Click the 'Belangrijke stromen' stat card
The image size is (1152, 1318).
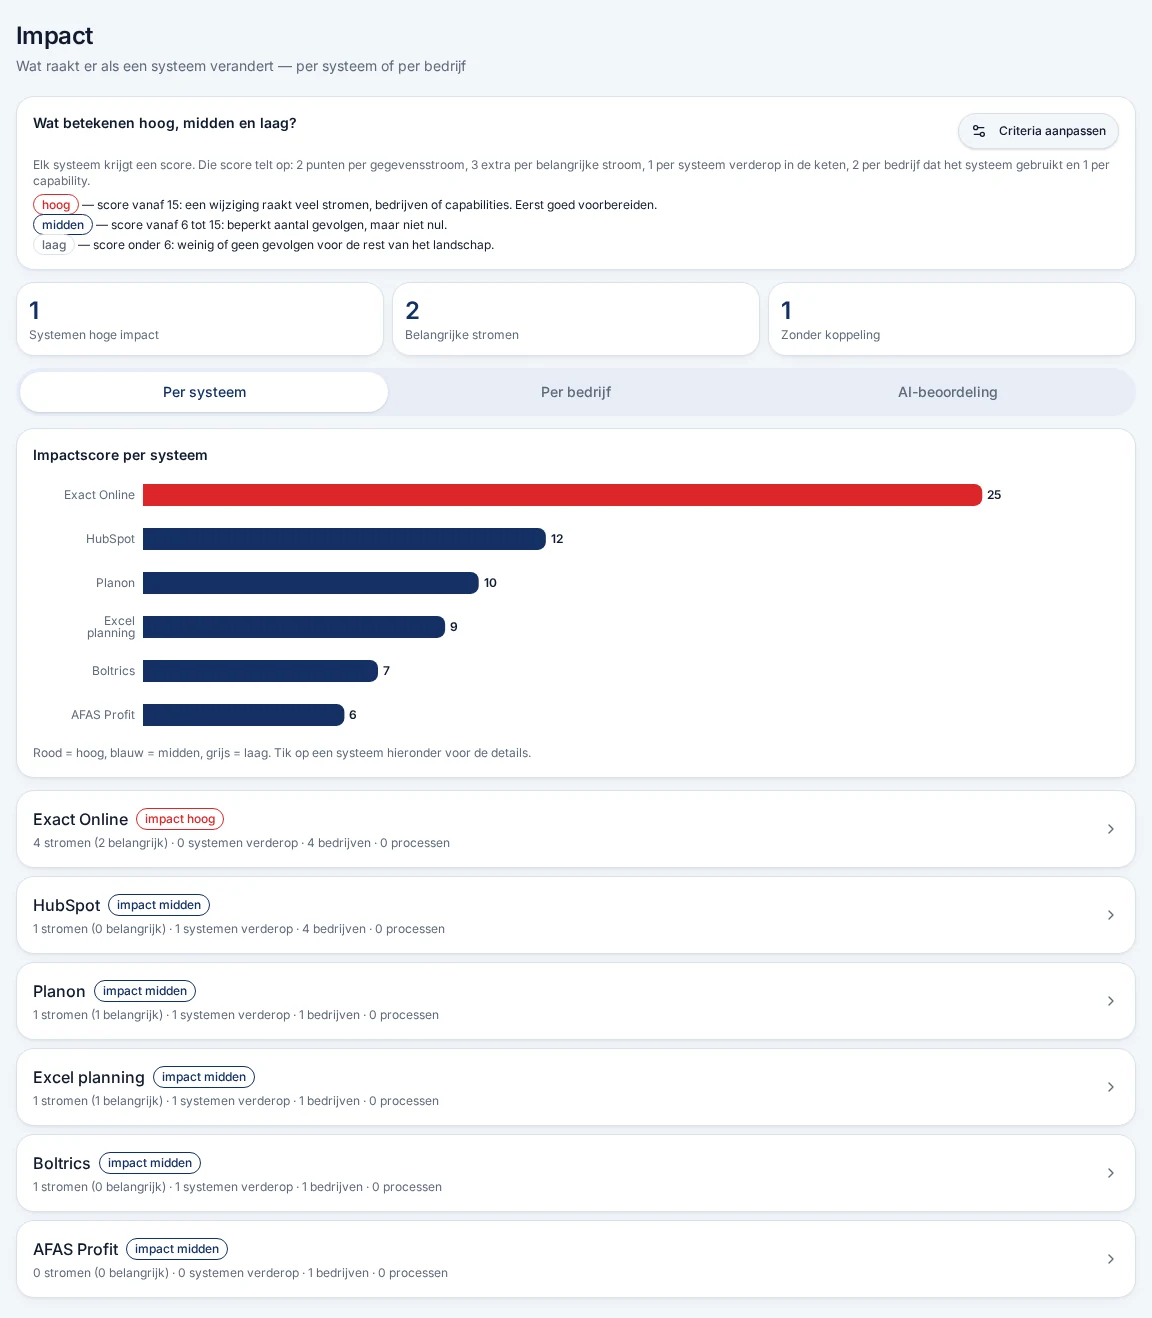(576, 319)
